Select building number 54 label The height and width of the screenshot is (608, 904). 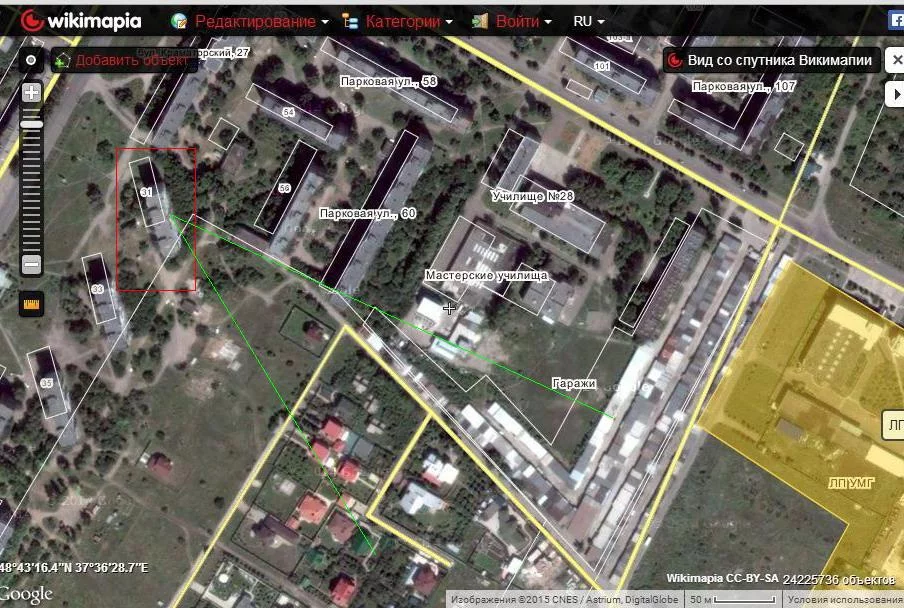(x=288, y=112)
